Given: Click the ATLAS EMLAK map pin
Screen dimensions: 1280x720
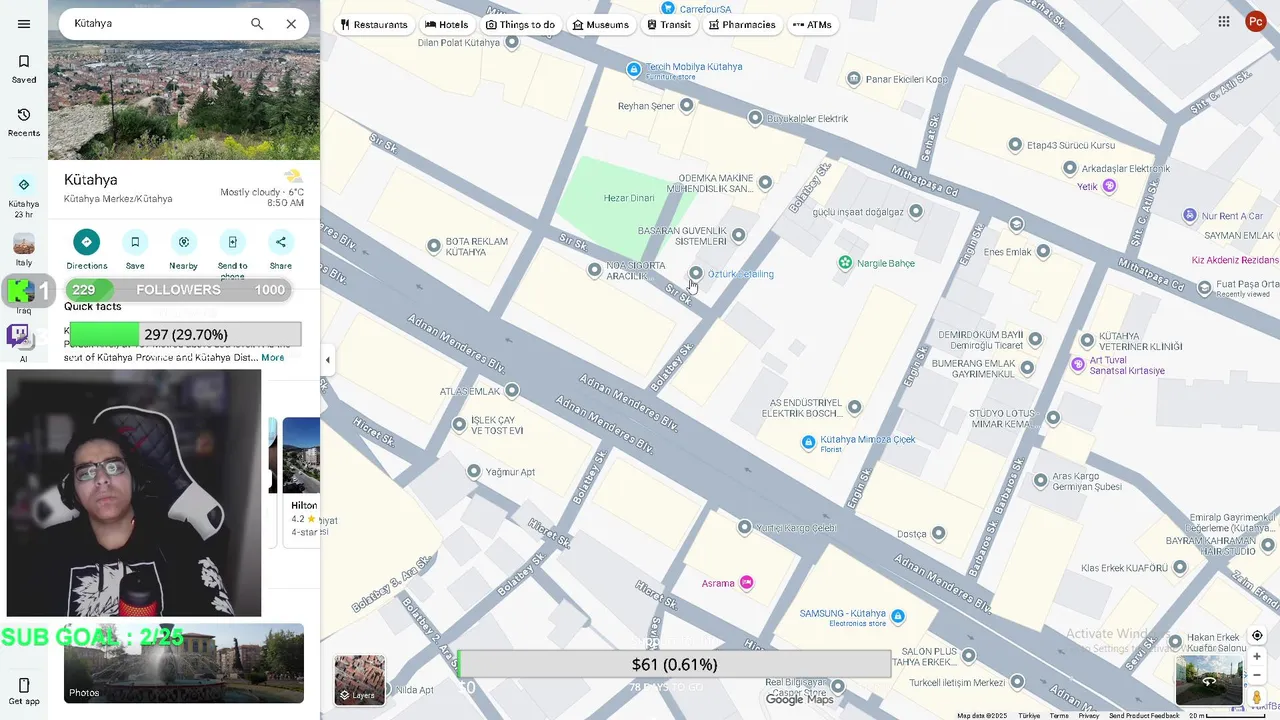Looking at the screenshot, I should click(512, 391).
